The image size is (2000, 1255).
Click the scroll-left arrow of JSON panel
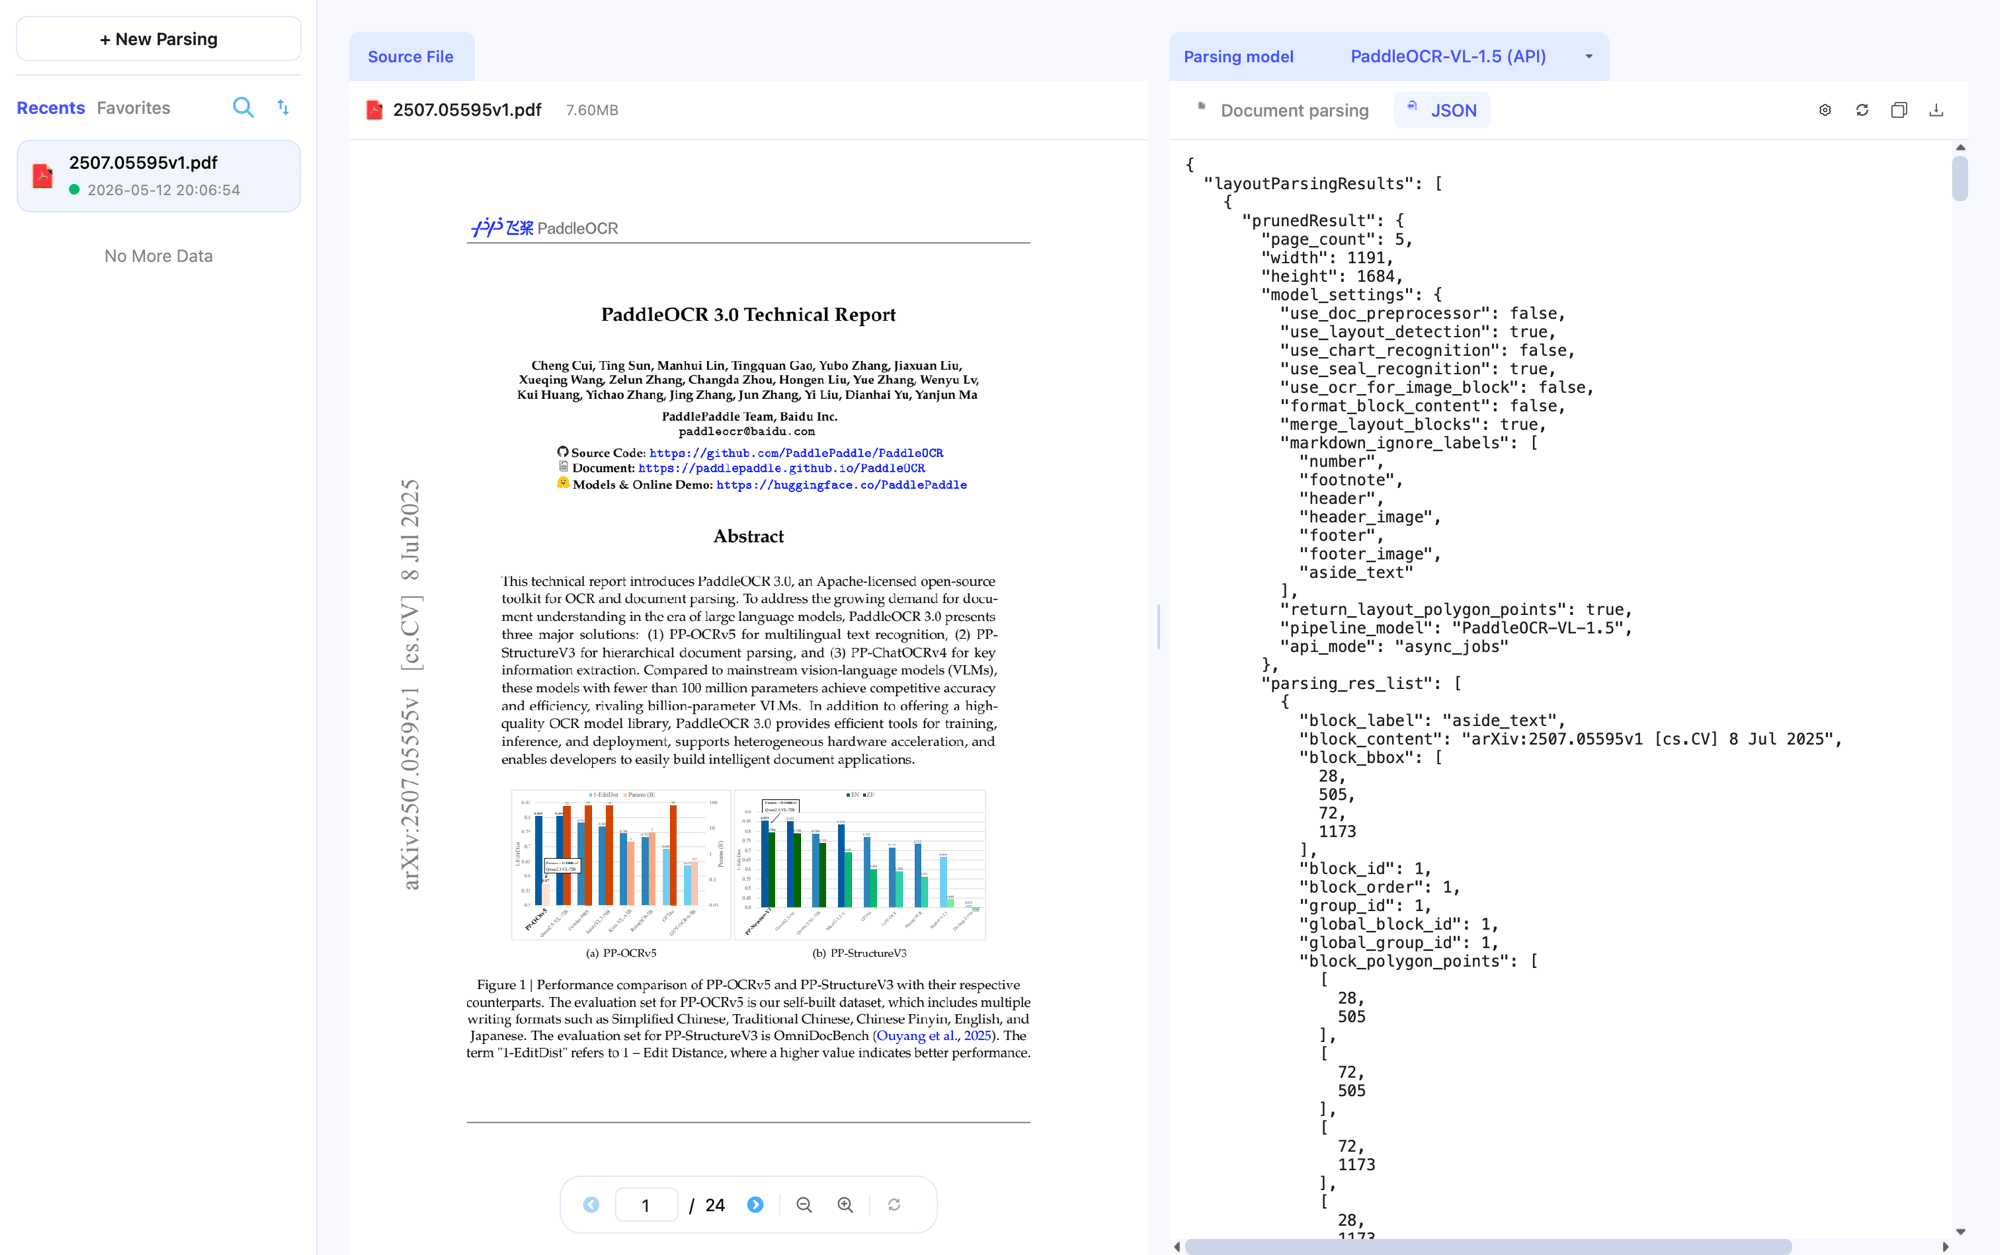click(1177, 1247)
